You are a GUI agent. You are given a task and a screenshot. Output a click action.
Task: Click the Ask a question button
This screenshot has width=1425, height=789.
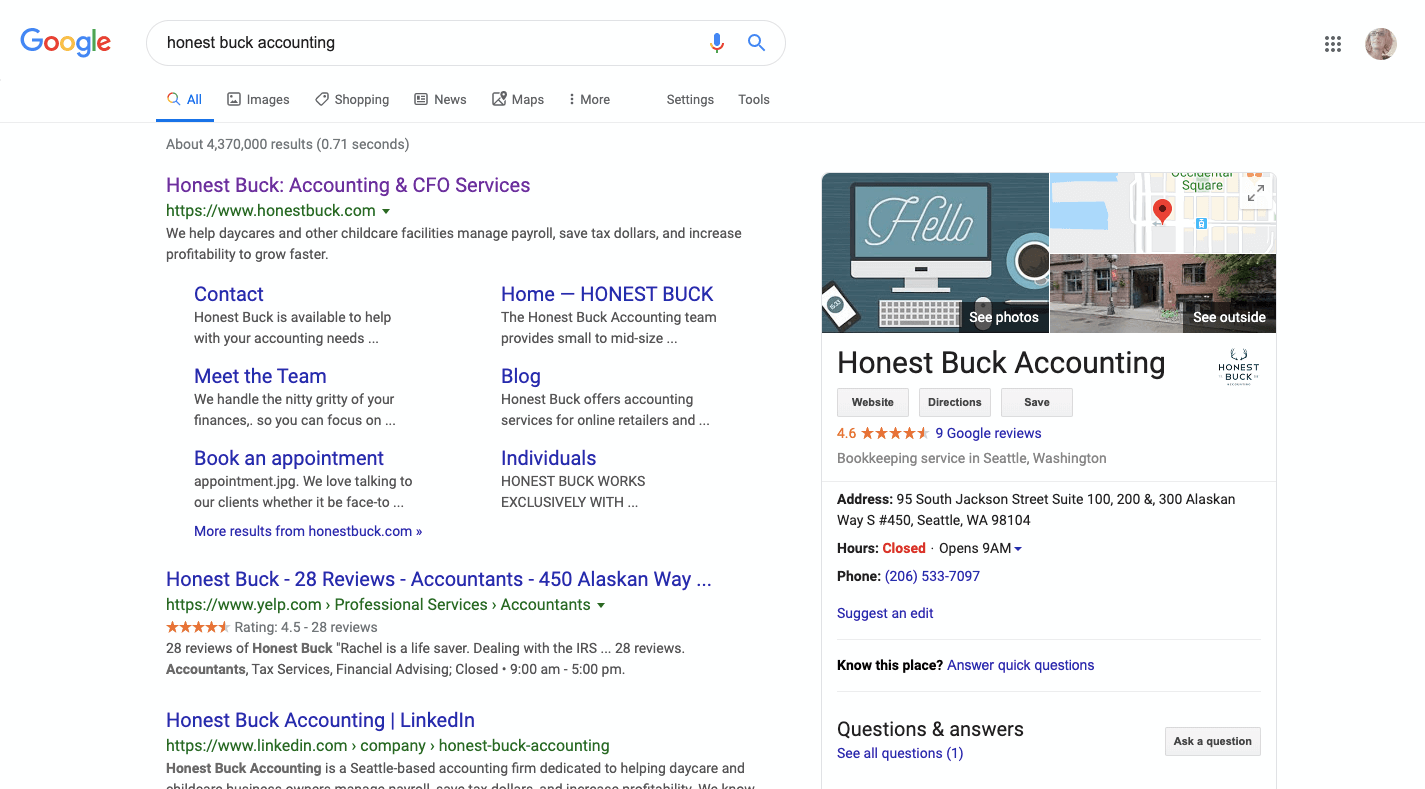[x=1213, y=741]
